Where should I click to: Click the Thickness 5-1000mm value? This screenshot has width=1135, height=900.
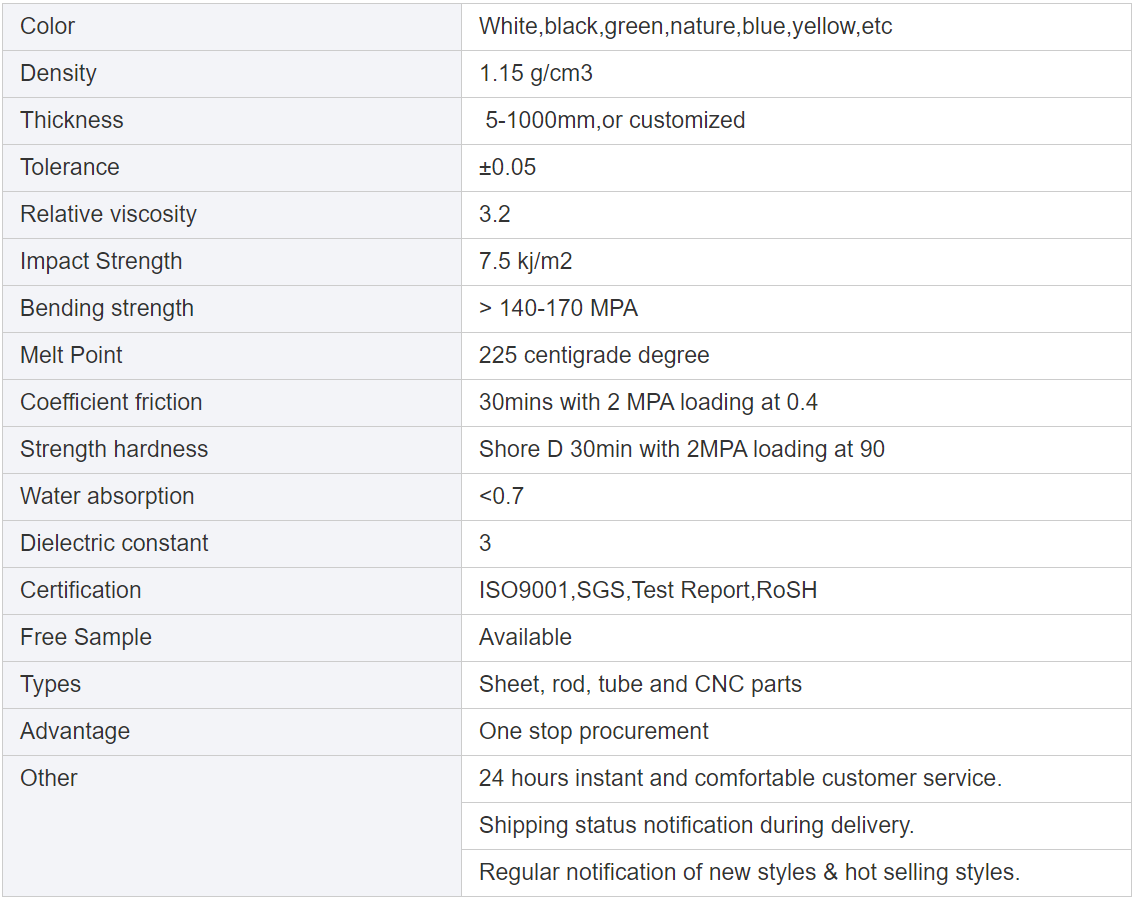click(x=615, y=121)
